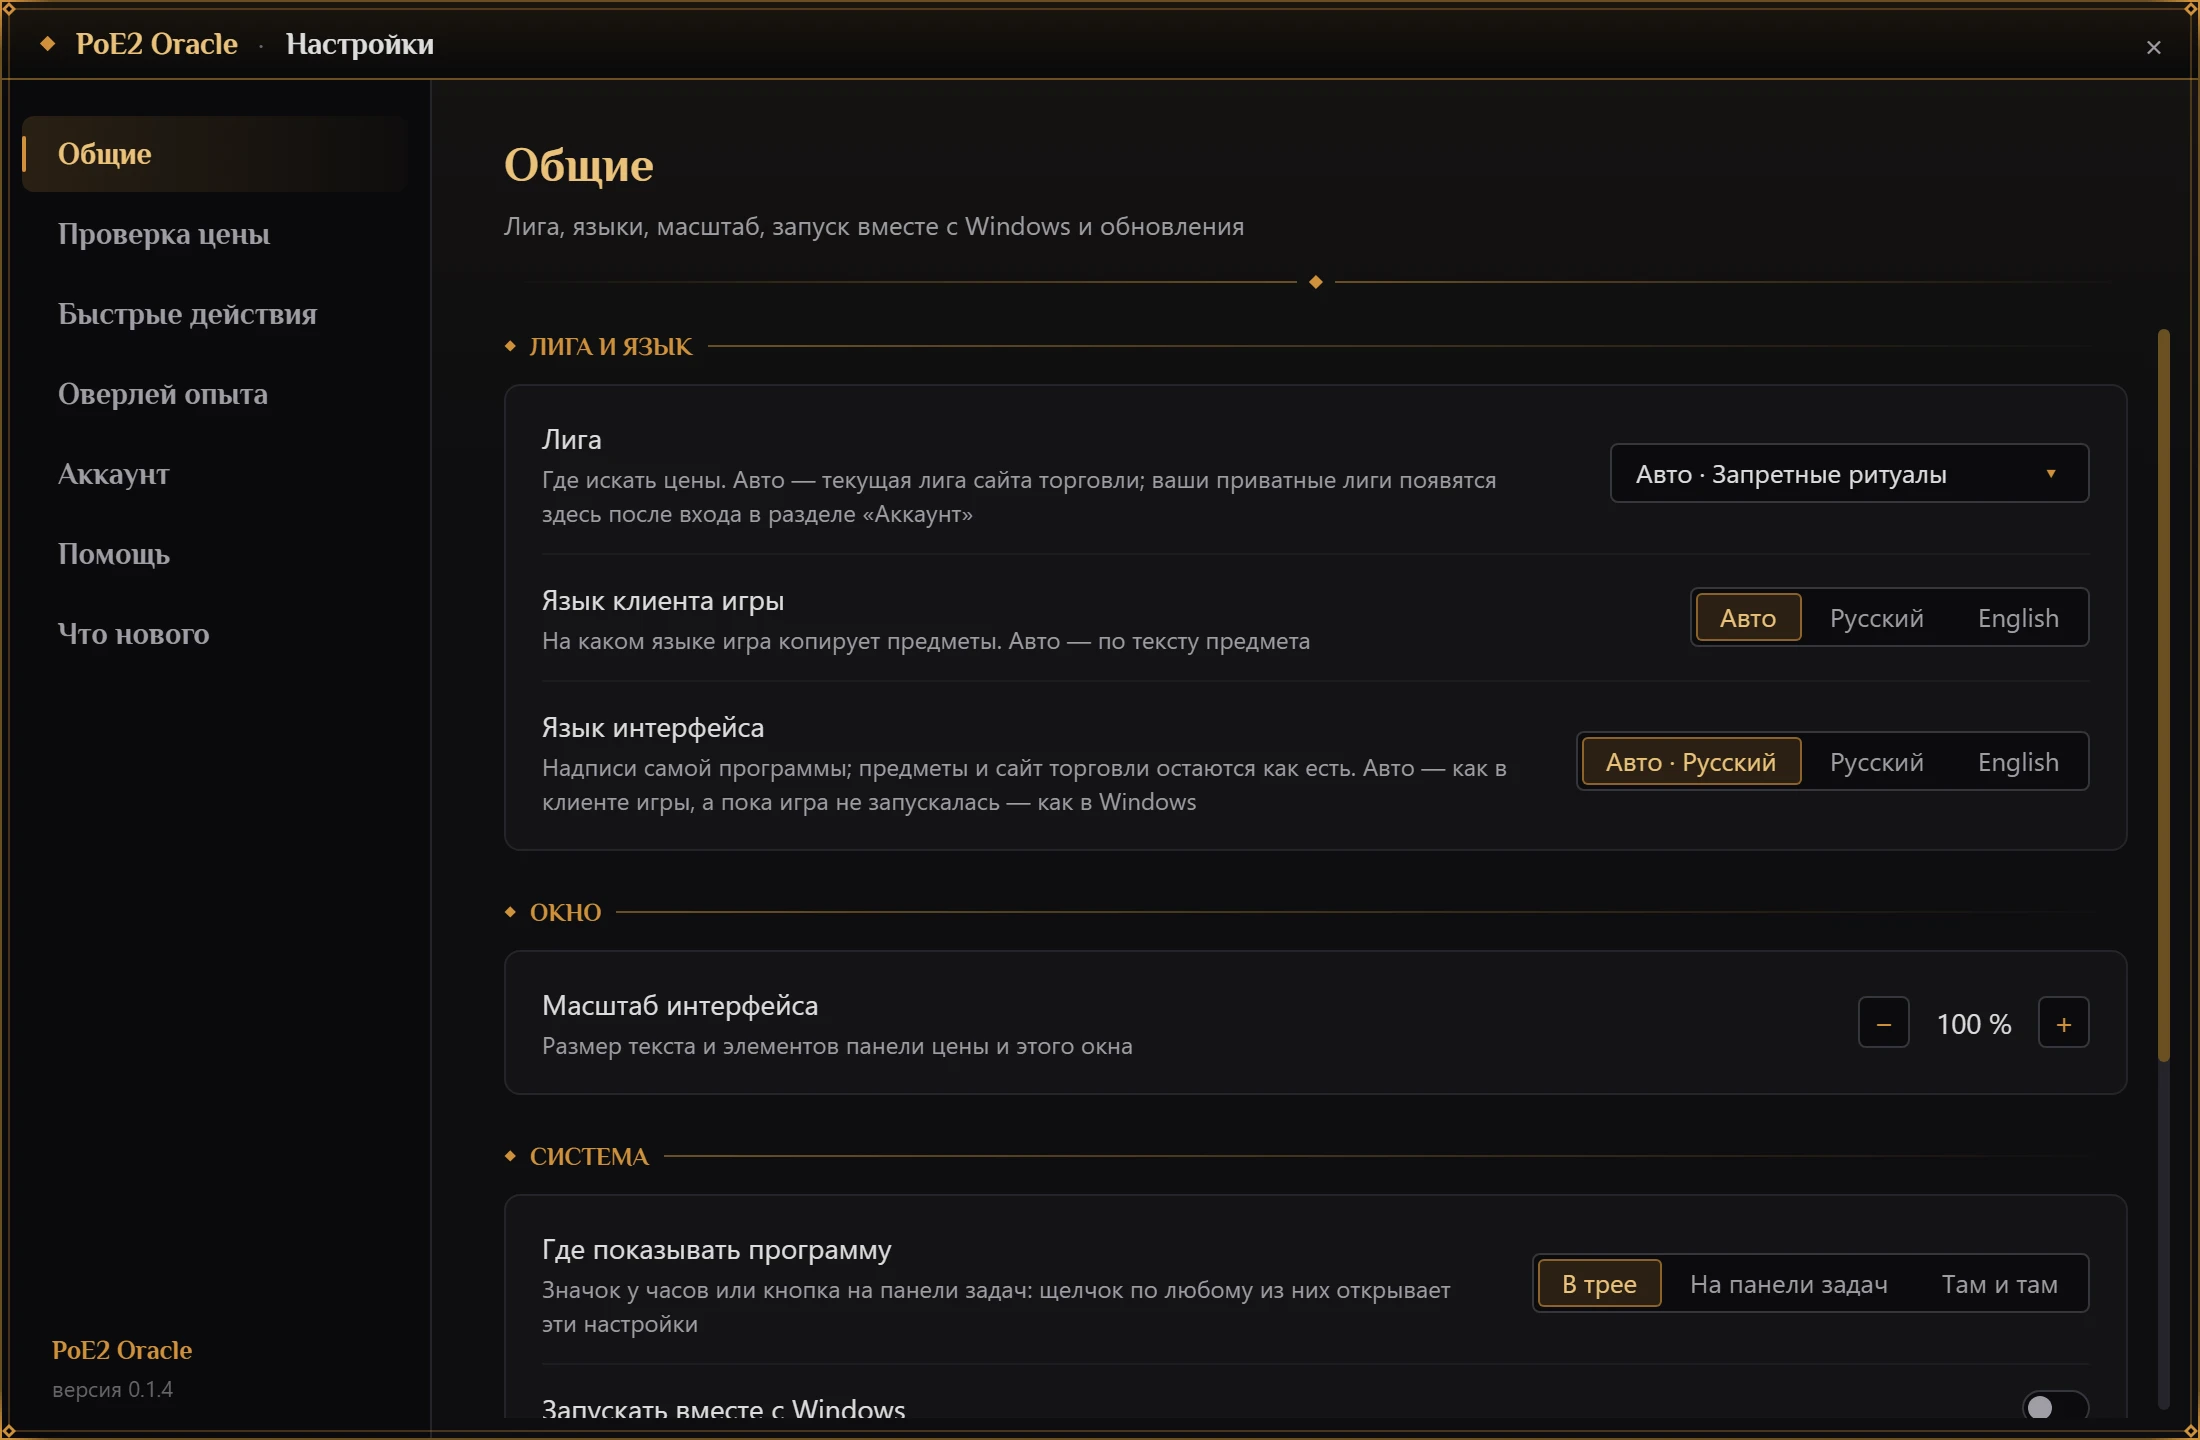2200x1440 pixels.
Task: Show the Что нового section
Action: click(x=214, y=634)
